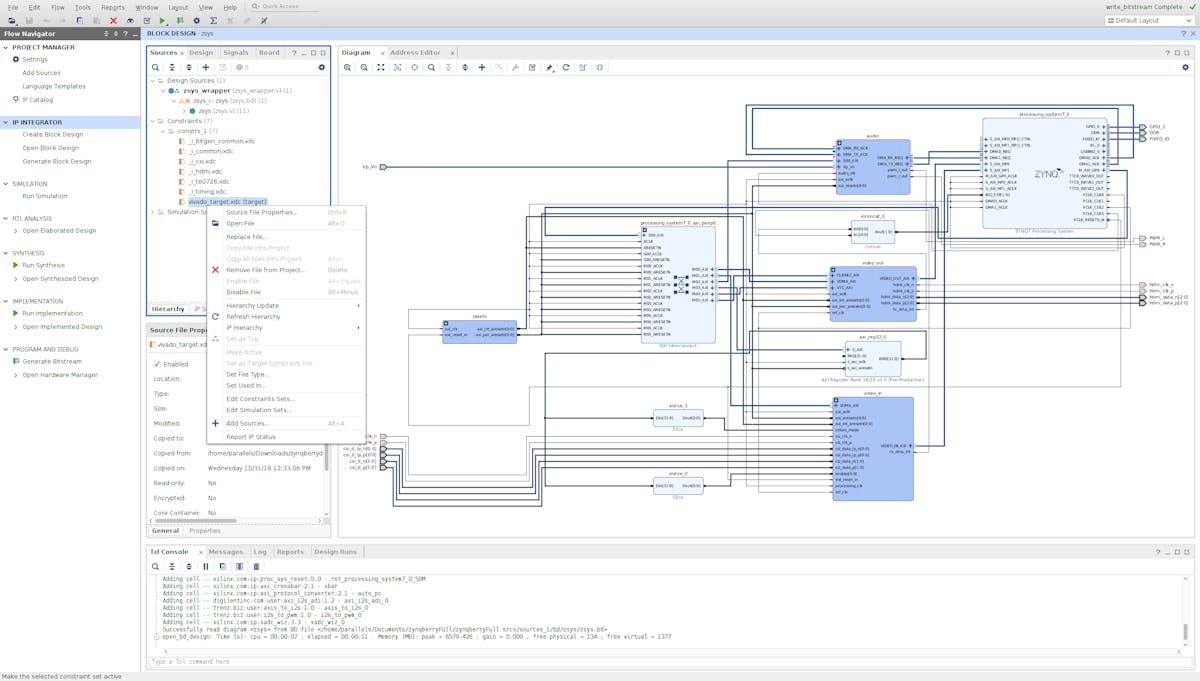Click Generate Bitstream in Flow Navigator

(52, 361)
